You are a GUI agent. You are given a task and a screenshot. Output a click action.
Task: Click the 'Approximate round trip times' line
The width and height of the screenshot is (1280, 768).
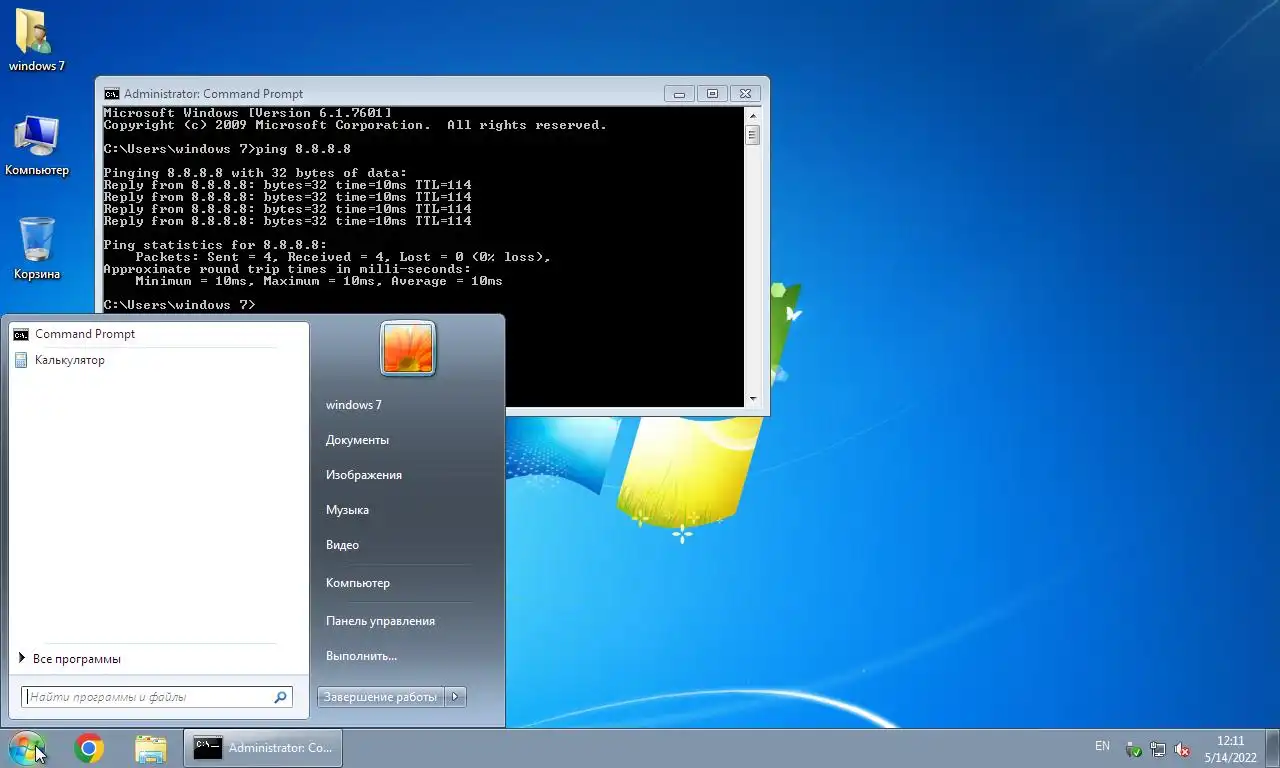coord(287,269)
